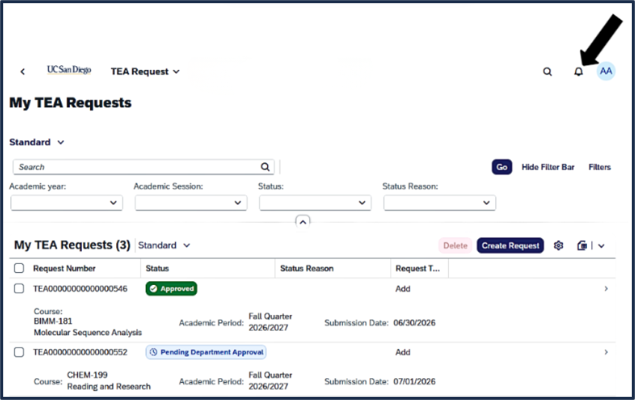Click request number TEA00000000000000552
635x400 pixels.
pyautogui.click(x=80, y=352)
